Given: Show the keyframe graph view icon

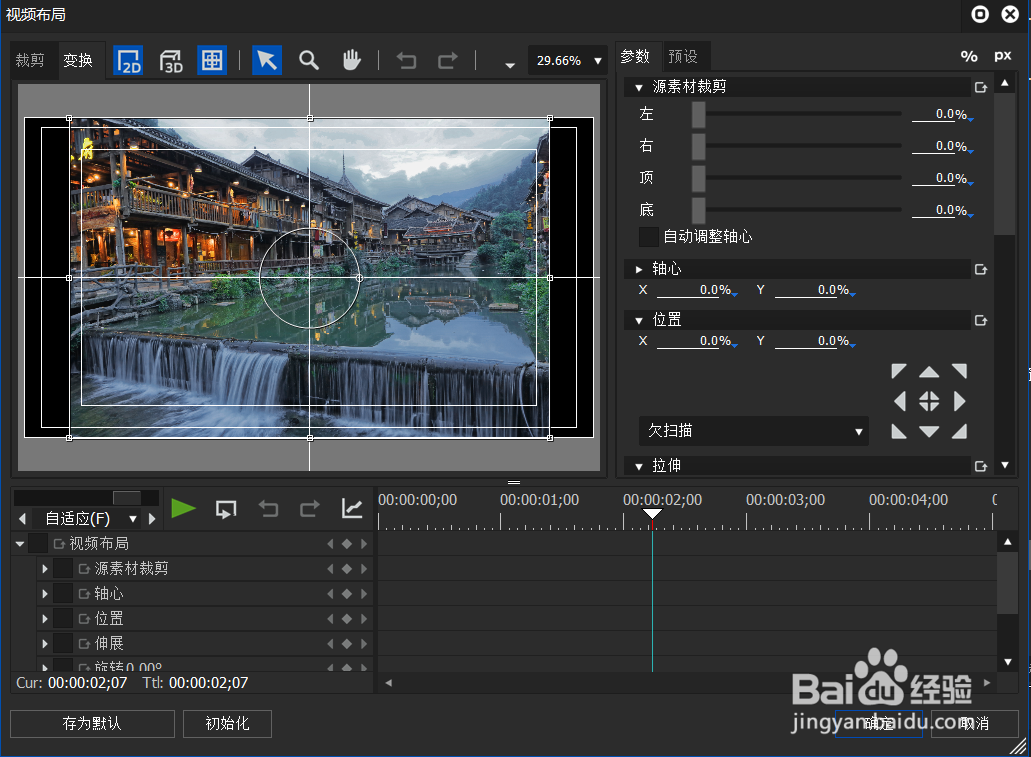Looking at the screenshot, I should click(x=352, y=508).
